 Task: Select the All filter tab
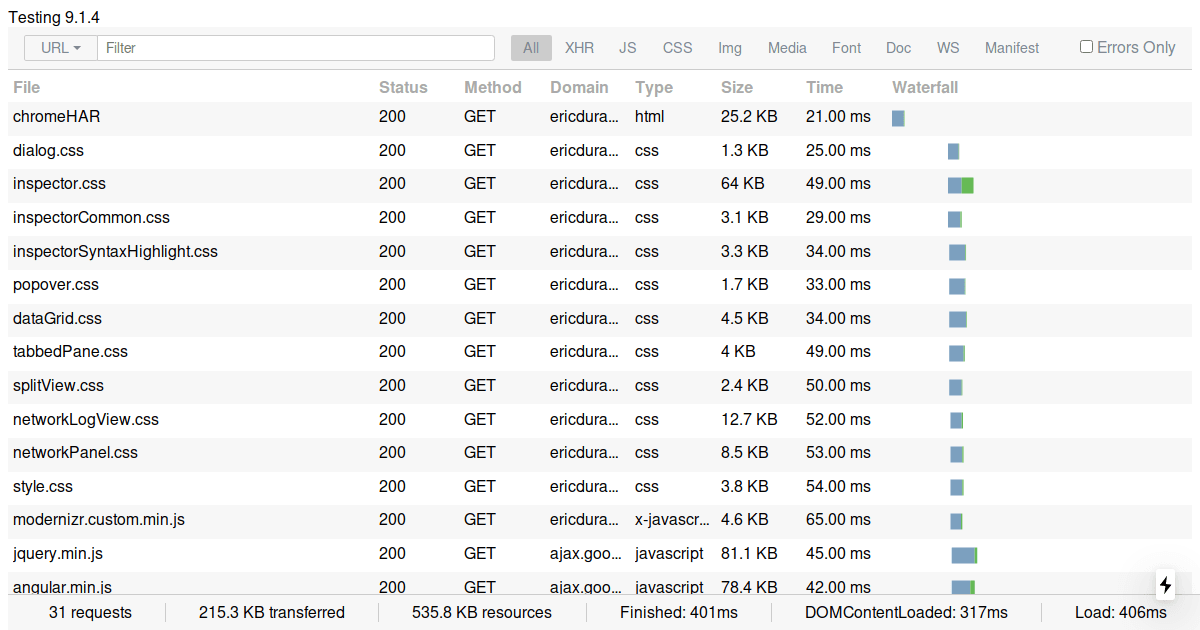(x=531, y=48)
